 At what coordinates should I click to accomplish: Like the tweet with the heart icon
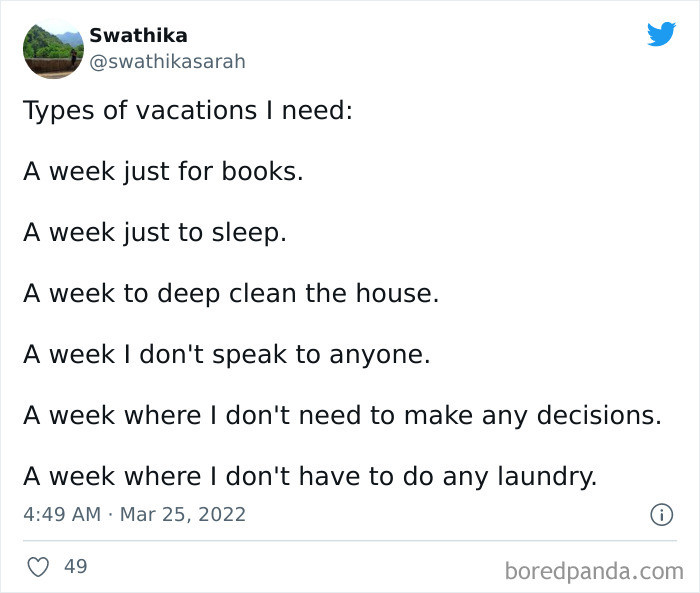click(38, 567)
